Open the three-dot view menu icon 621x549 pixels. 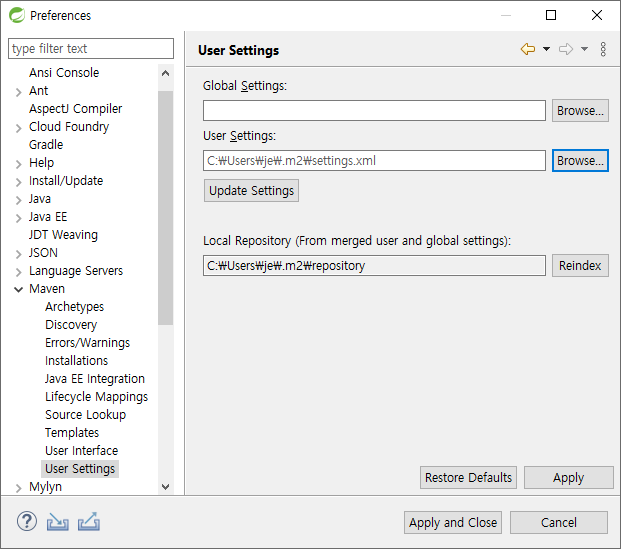[x=603, y=49]
